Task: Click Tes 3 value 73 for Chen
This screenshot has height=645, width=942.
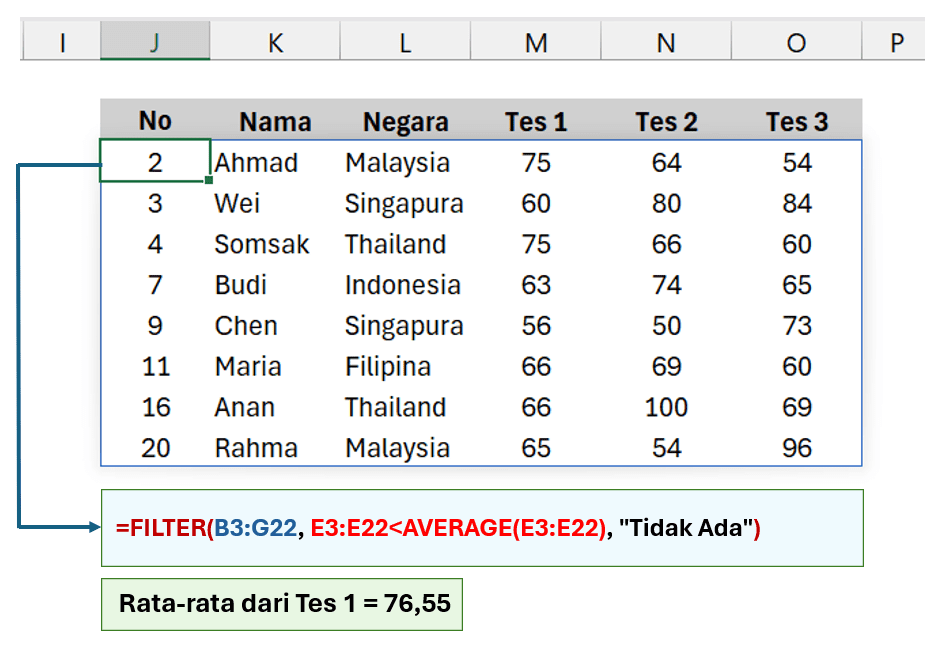Action: 797,326
